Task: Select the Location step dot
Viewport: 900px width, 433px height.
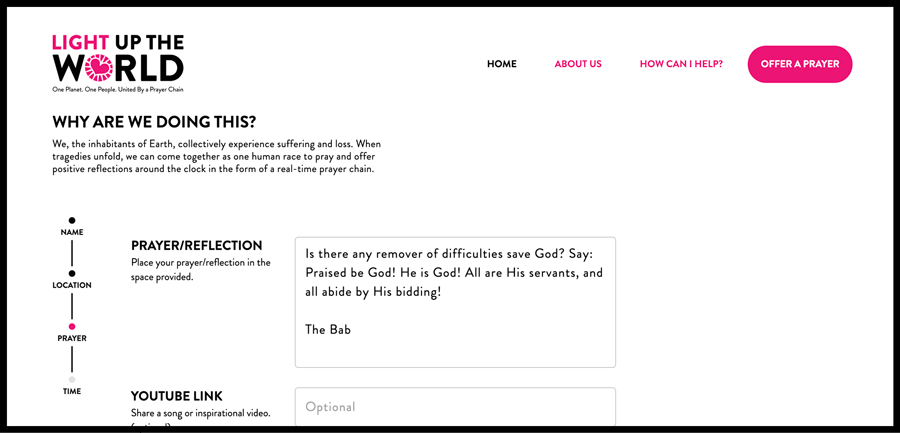Action: click(72, 273)
